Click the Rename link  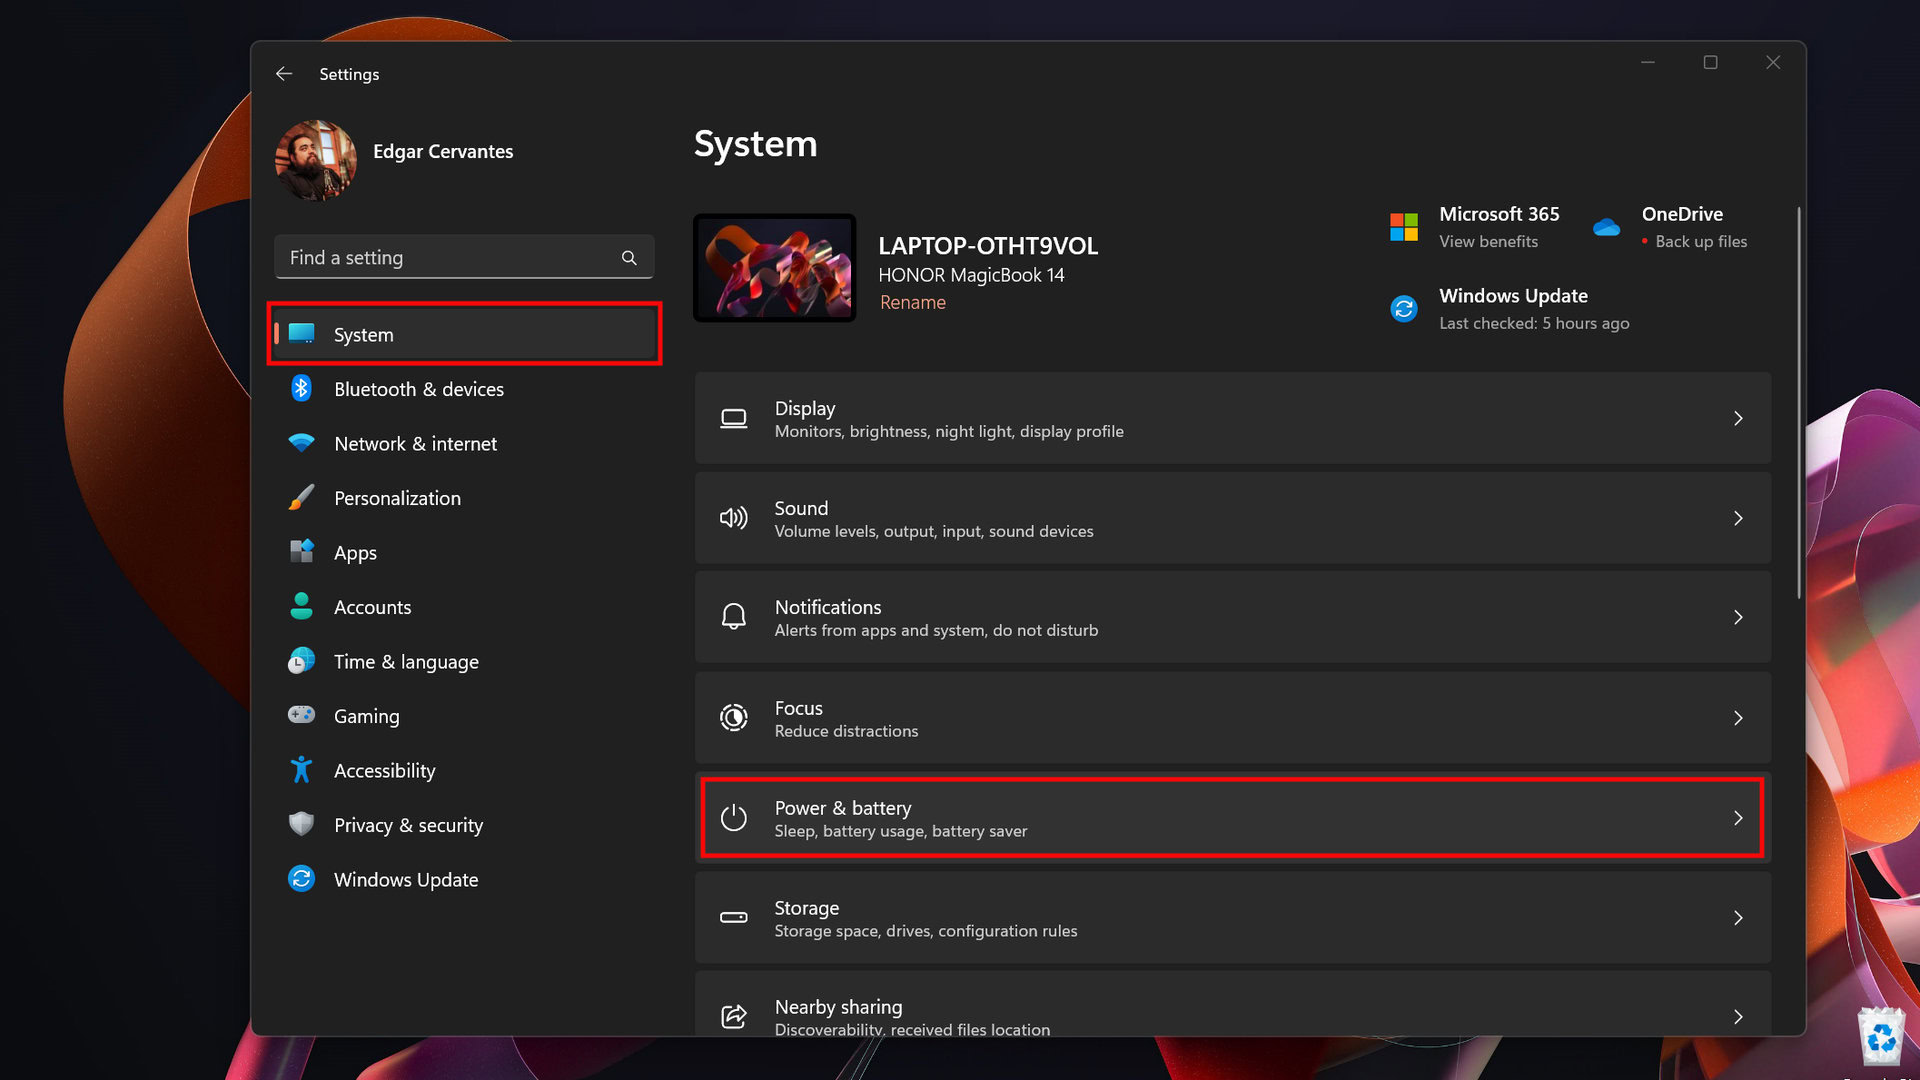912,302
